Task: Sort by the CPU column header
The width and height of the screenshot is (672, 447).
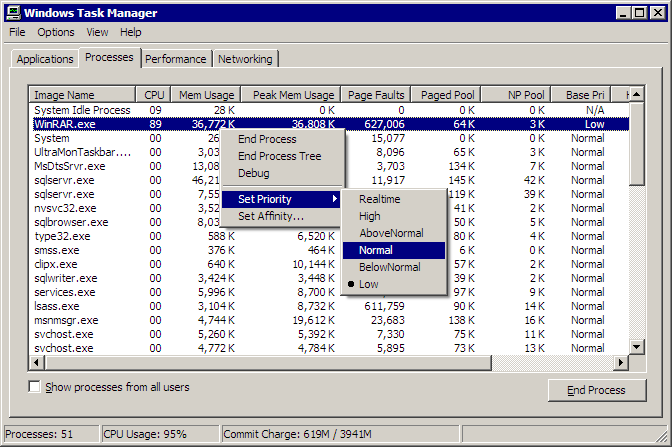Action: 154,95
